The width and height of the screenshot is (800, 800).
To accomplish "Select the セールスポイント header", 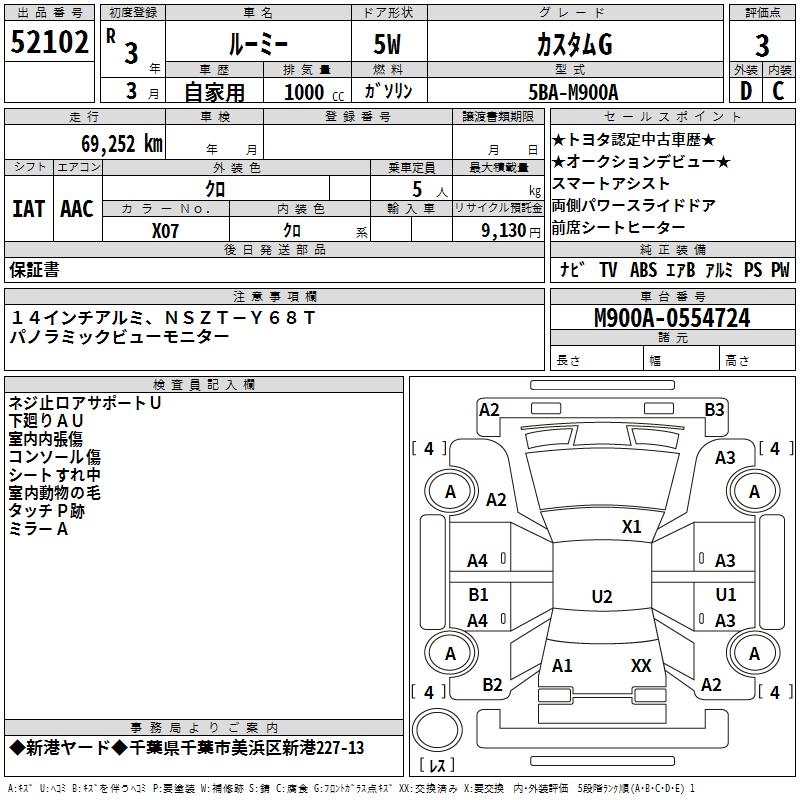I will 672,117.
